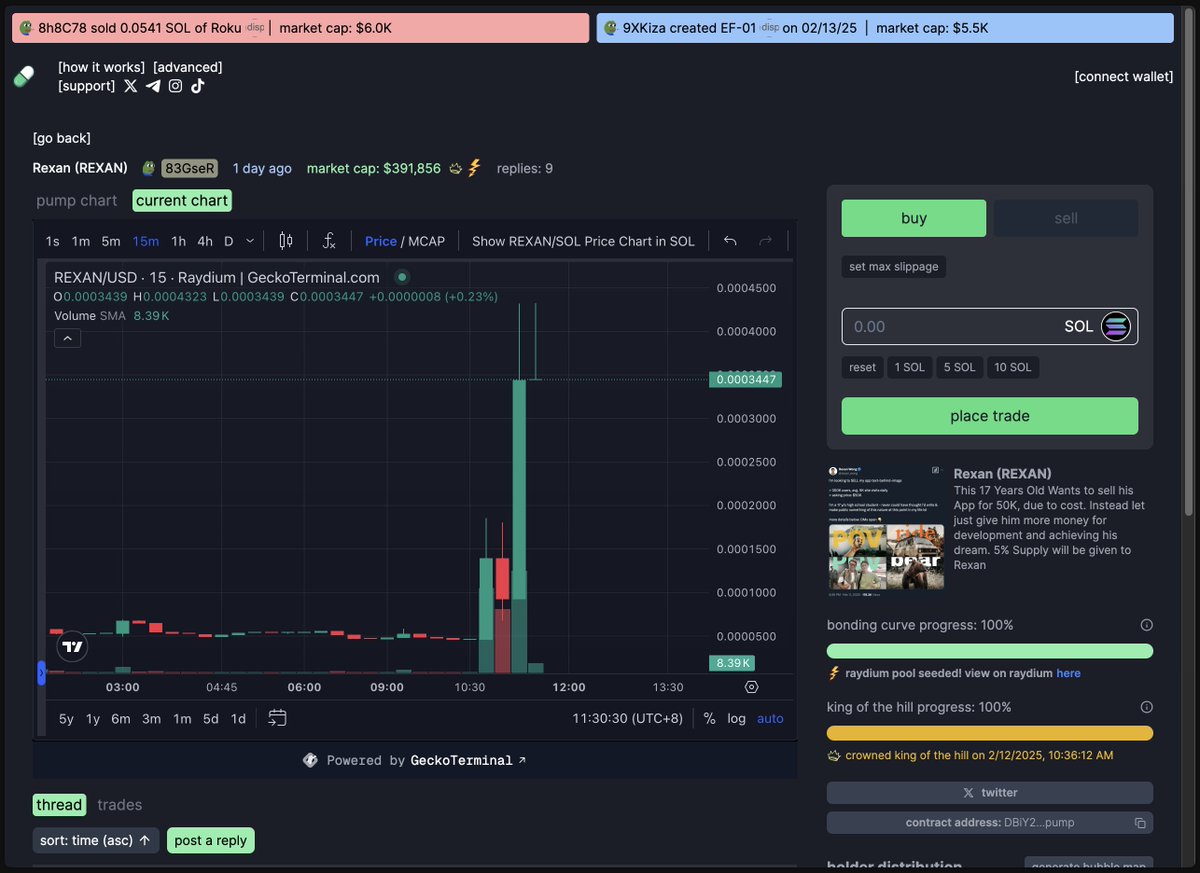The height and width of the screenshot is (873, 1200).
Task: Click [connect wallet]
Action: [1124, 76]
